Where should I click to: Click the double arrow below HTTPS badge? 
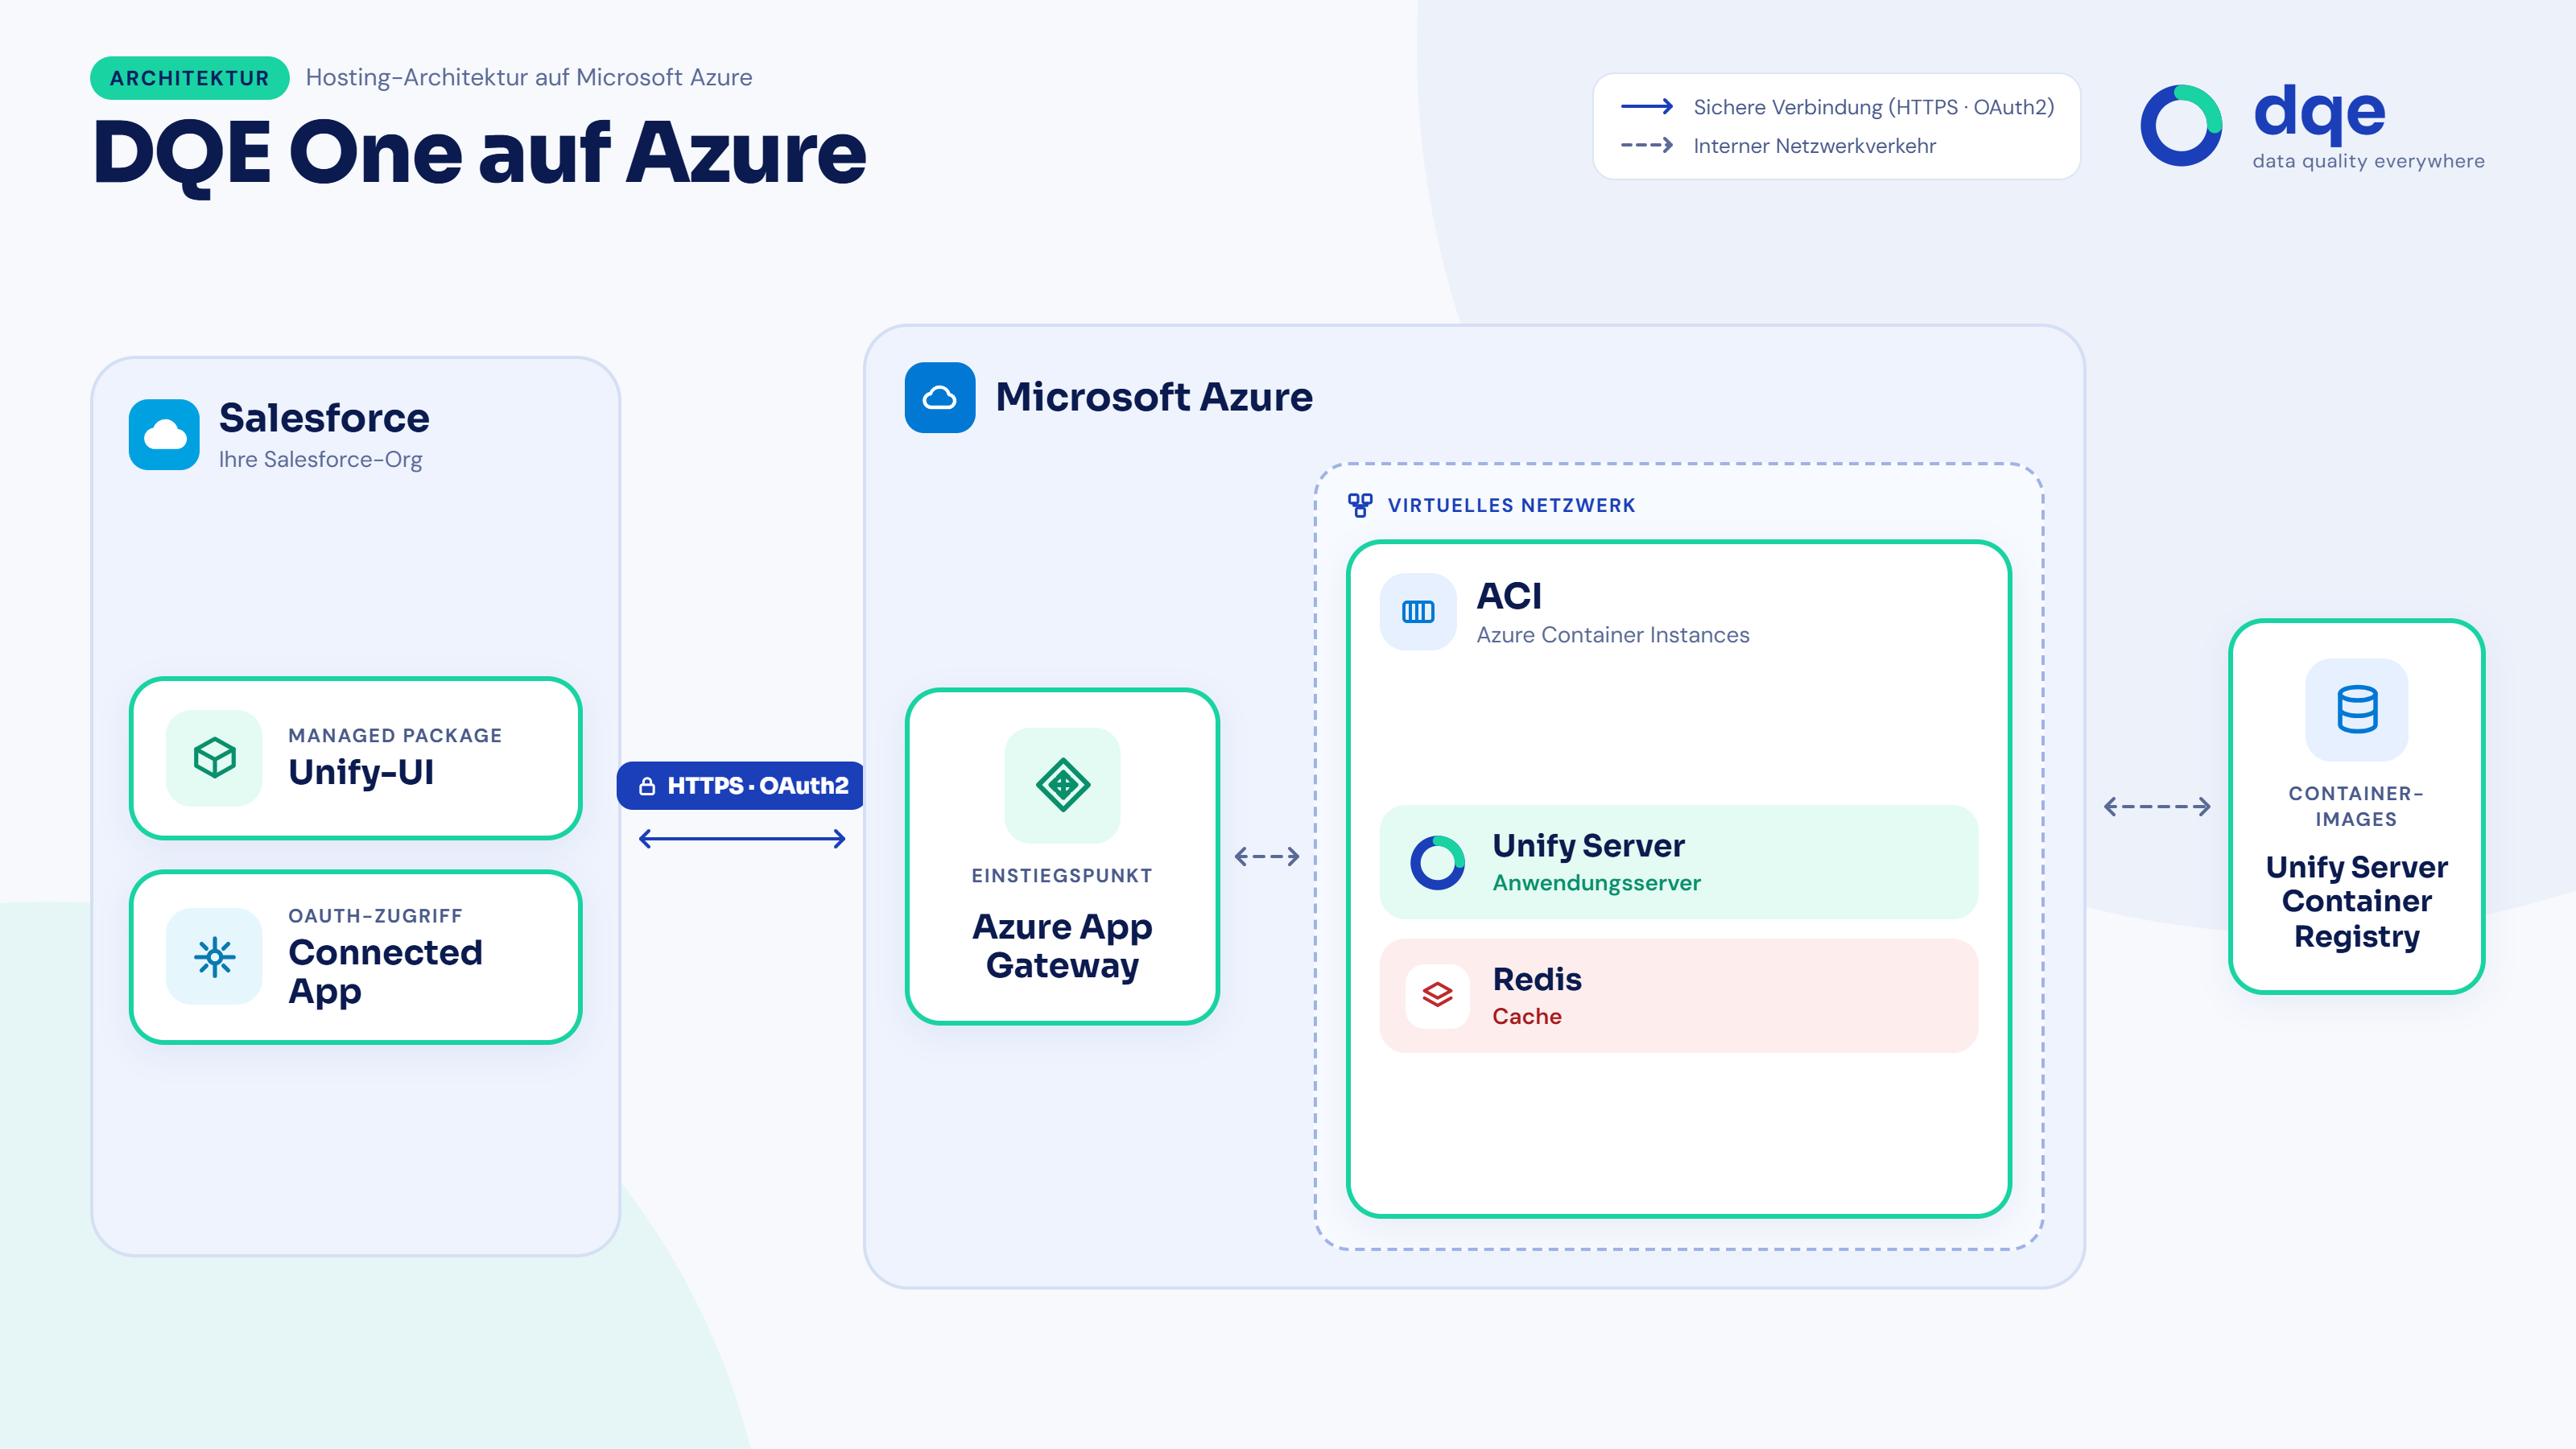(x=742, y=838)
